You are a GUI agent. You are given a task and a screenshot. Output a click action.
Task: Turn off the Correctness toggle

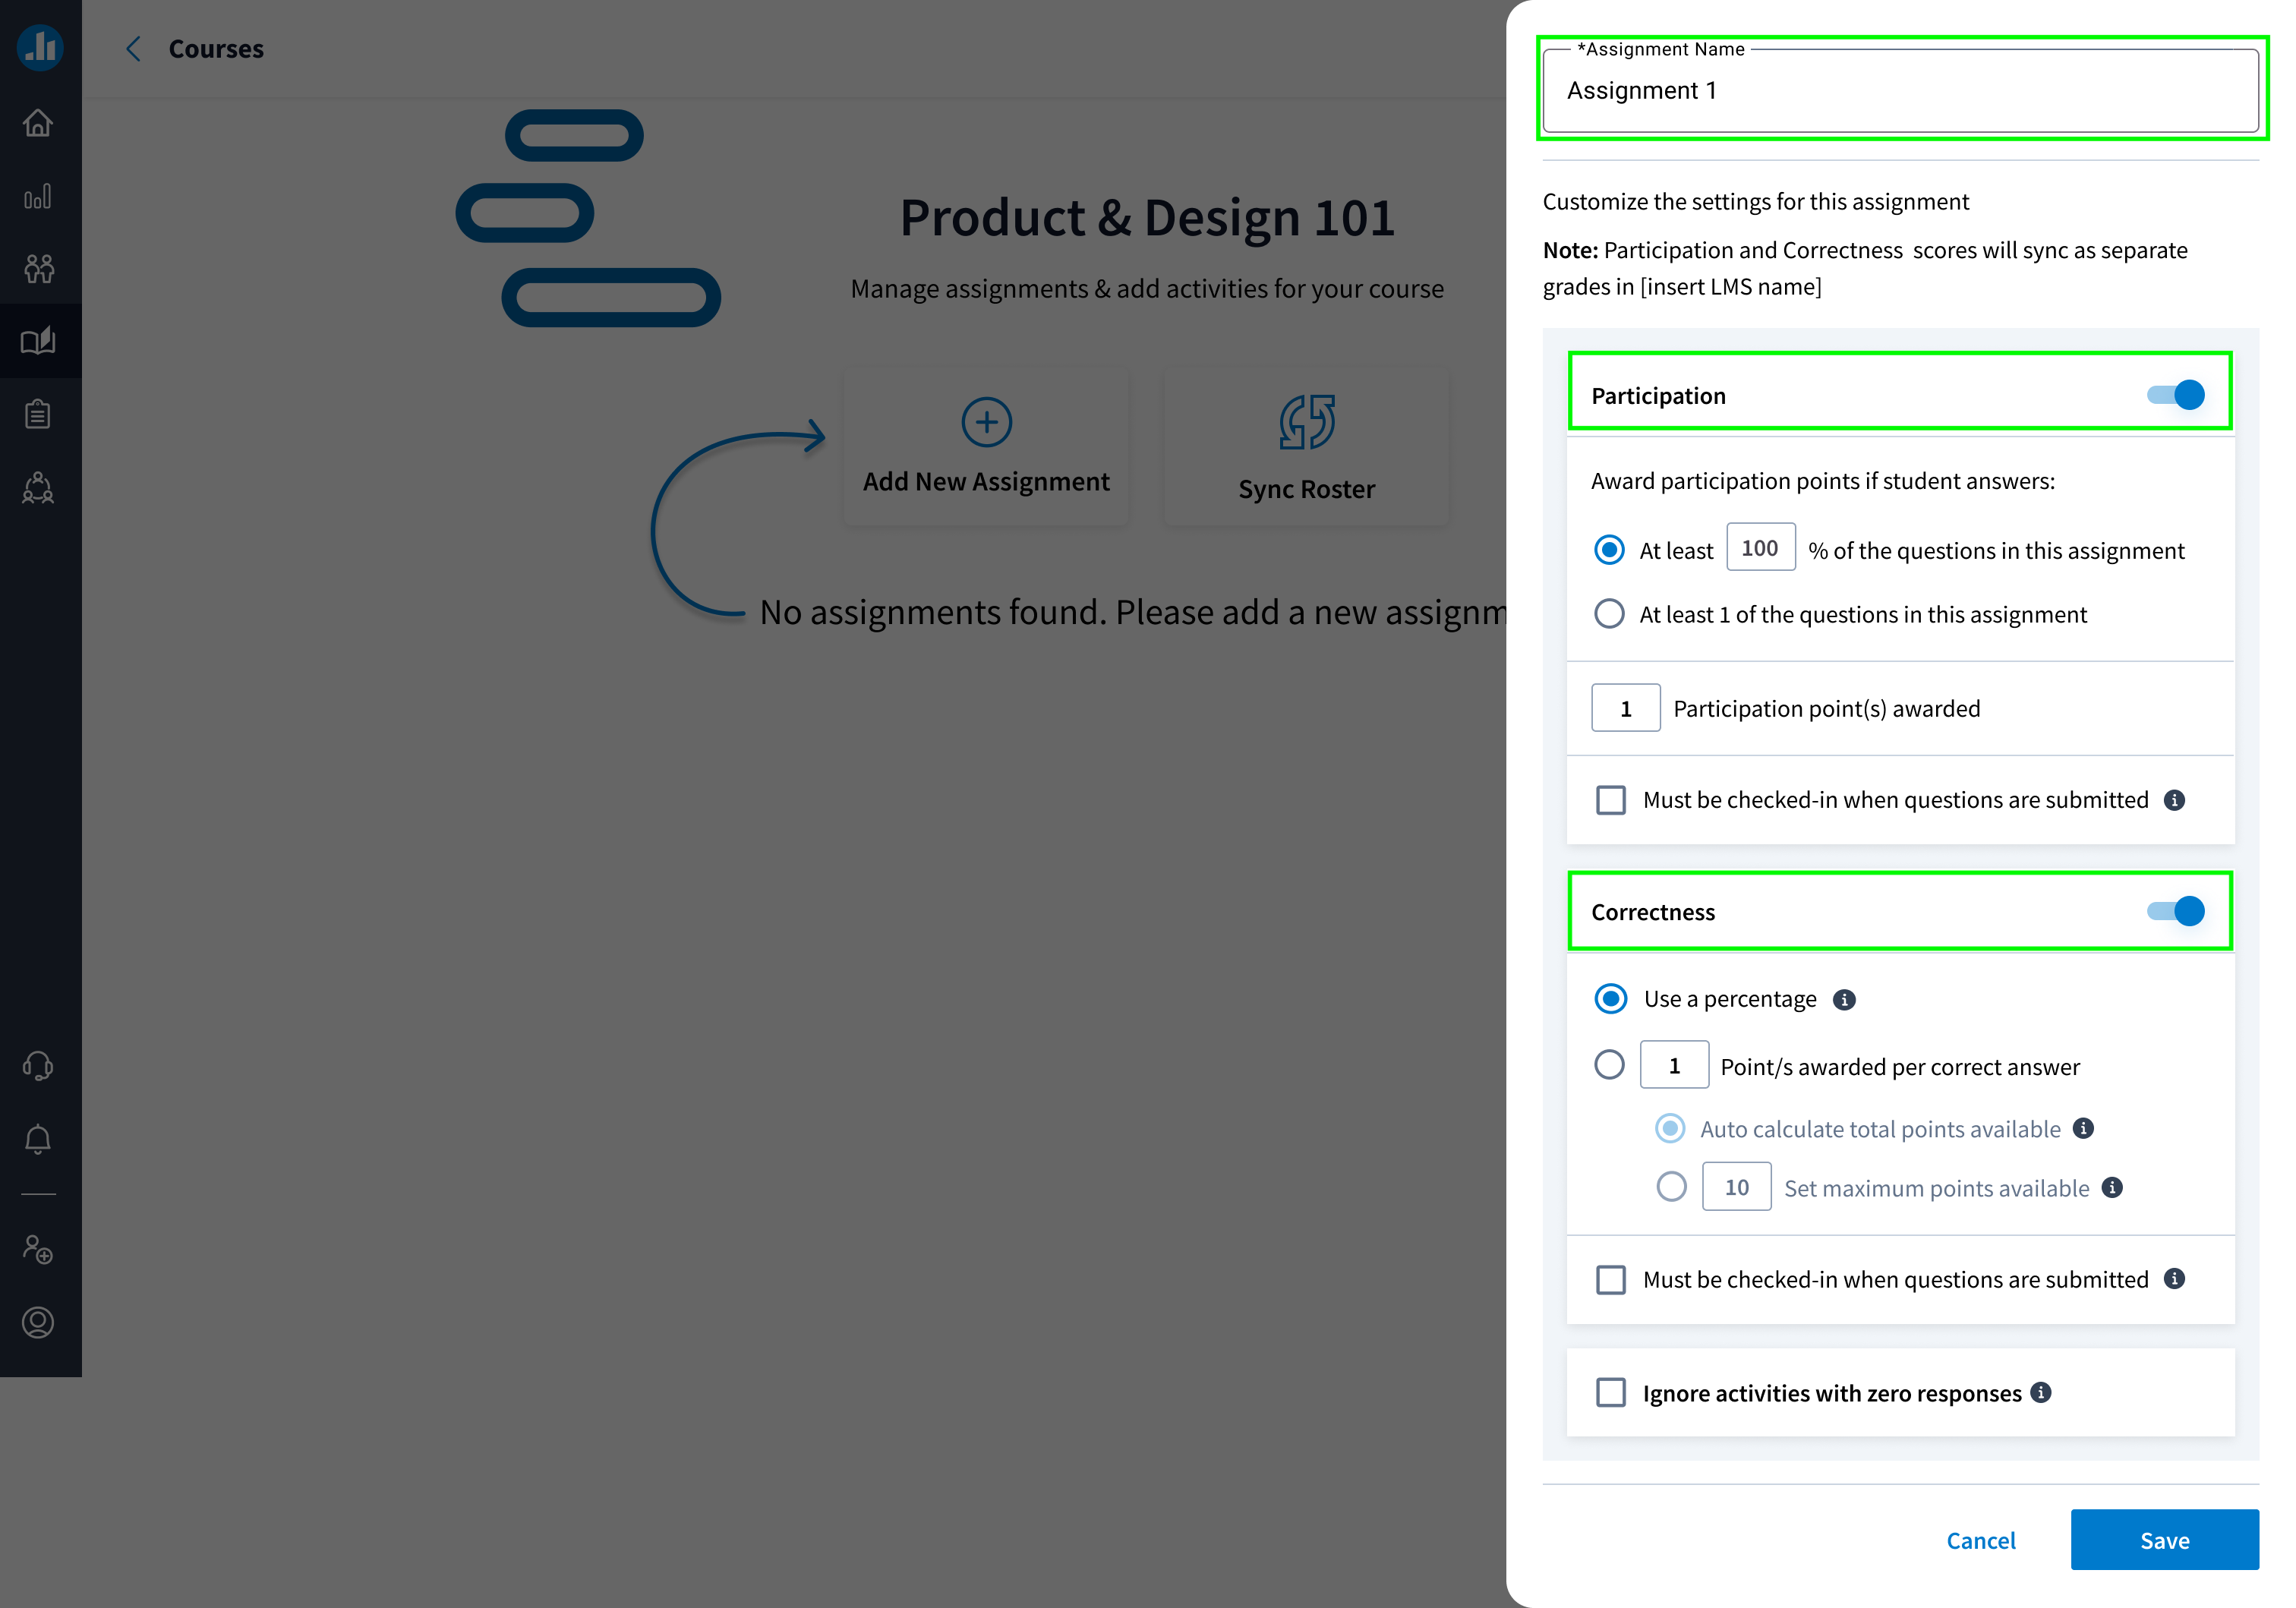(x=2175, y=911)
